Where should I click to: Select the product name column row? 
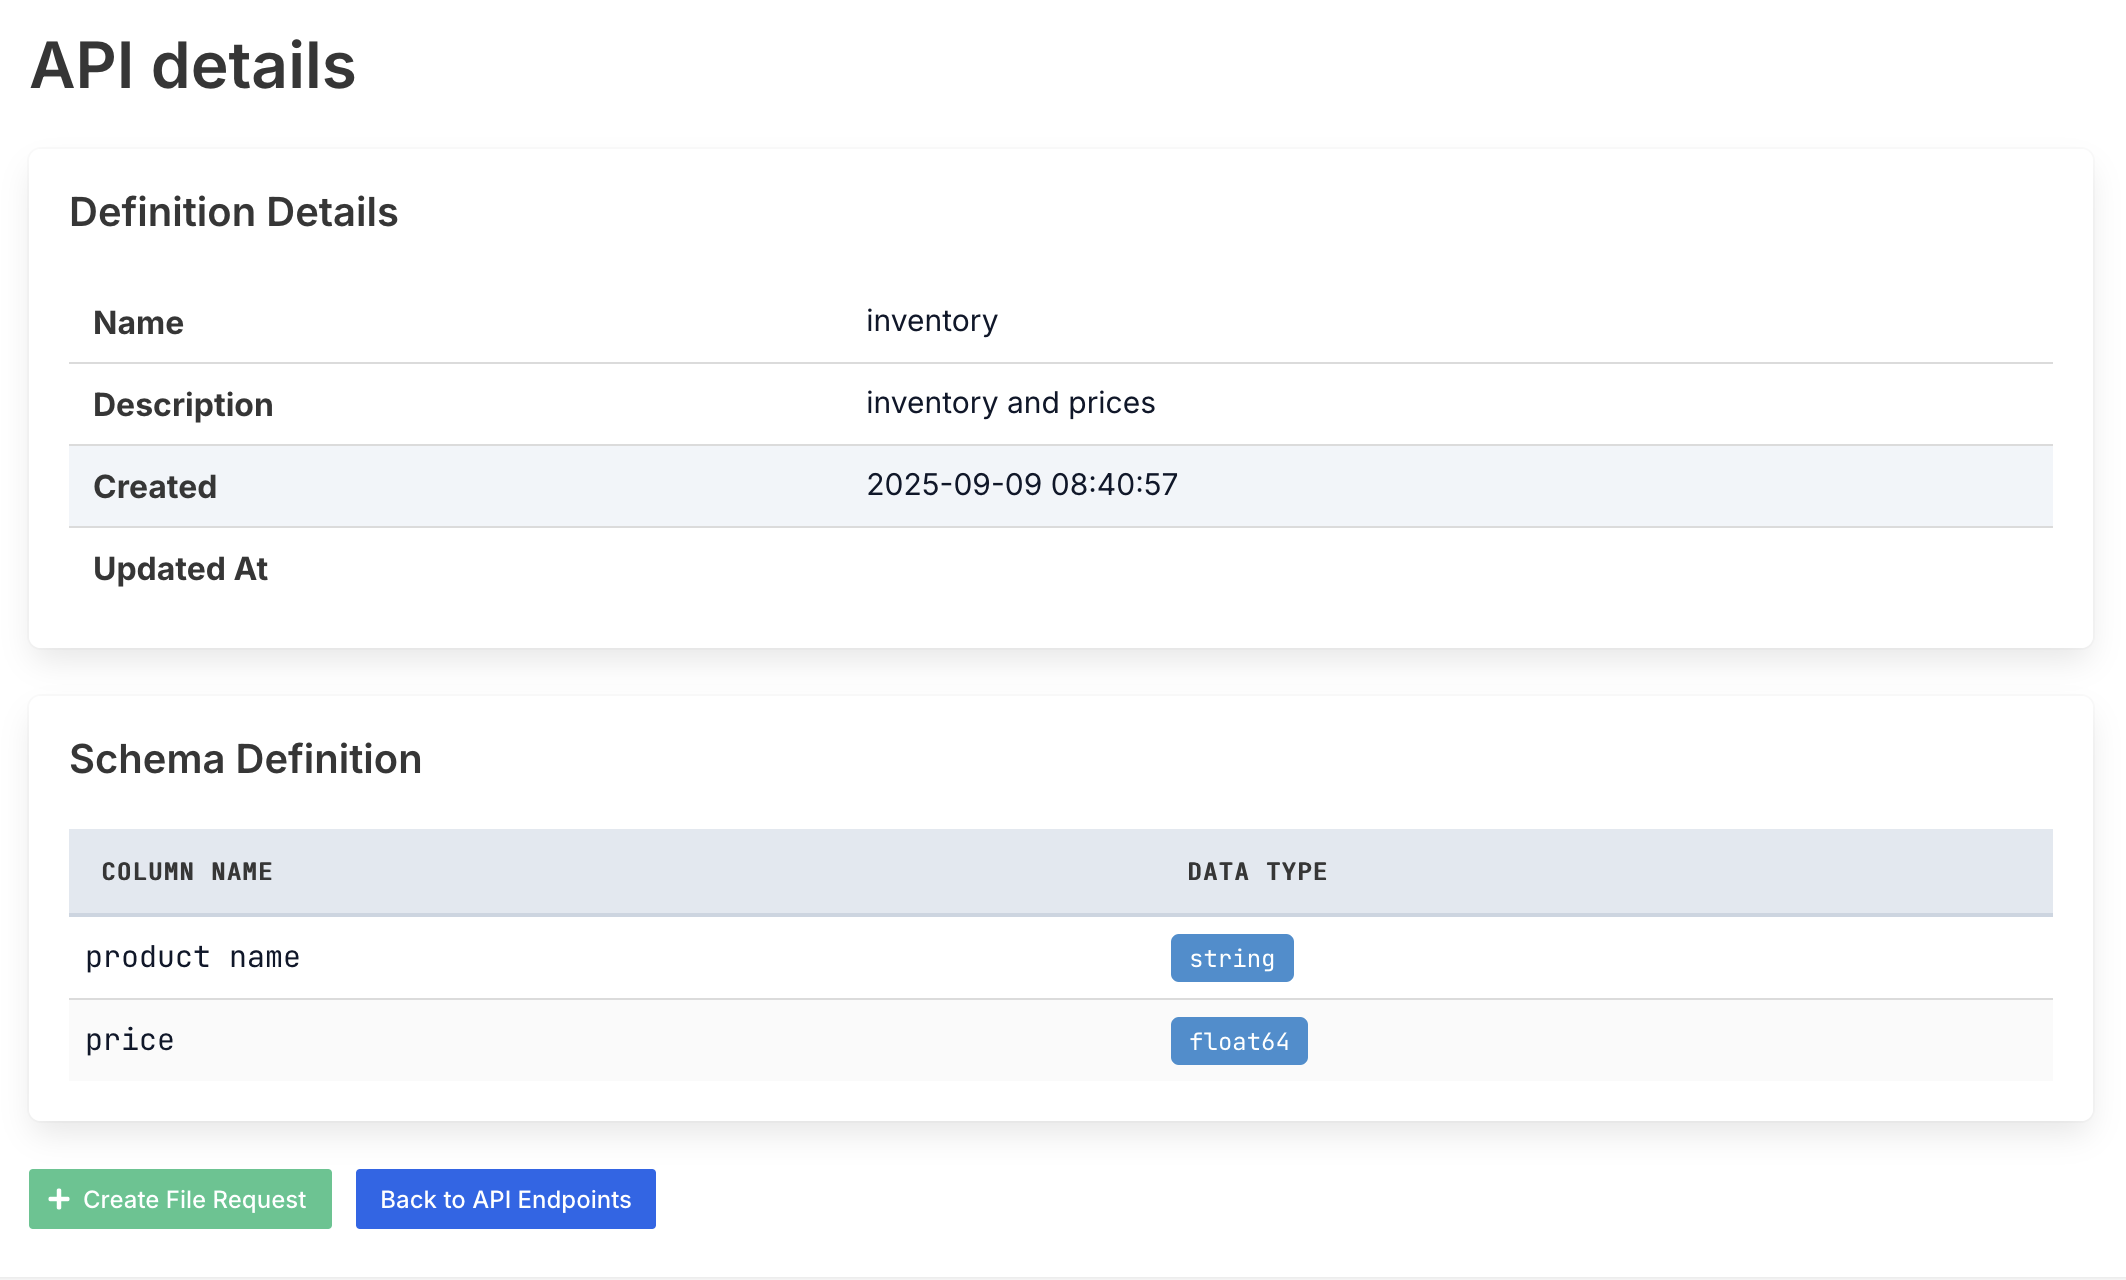tap(193, 957)
